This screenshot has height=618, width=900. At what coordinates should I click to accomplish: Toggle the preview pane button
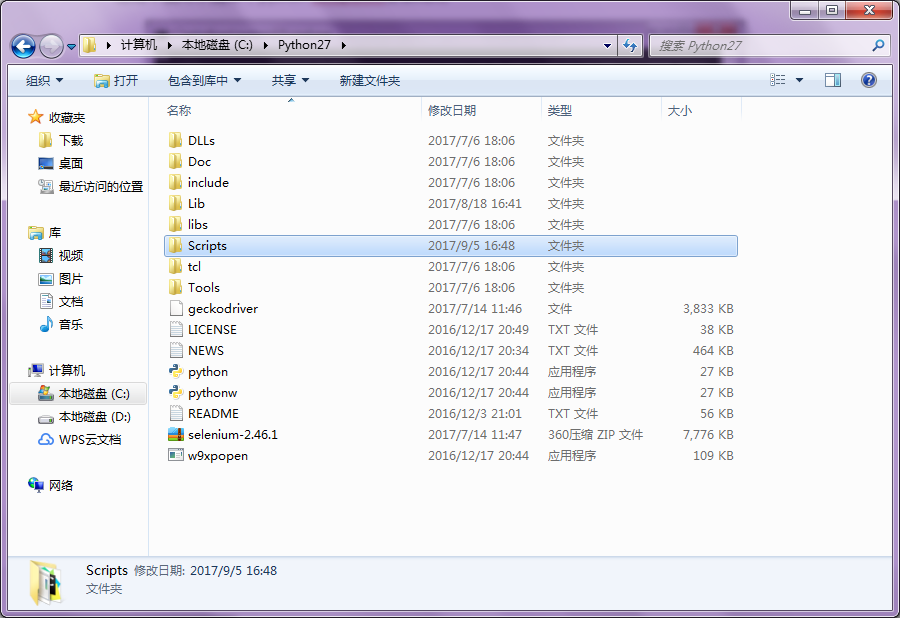832,80
